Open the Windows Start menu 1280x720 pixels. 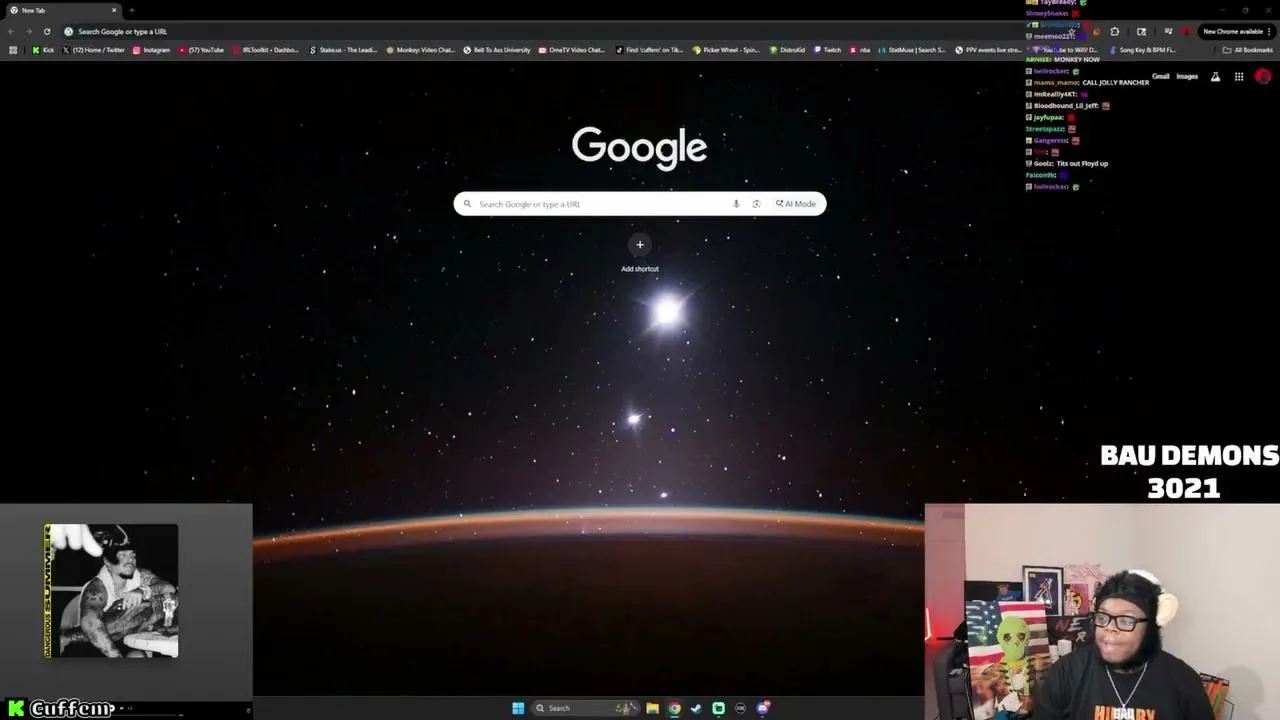click(518, 708)
